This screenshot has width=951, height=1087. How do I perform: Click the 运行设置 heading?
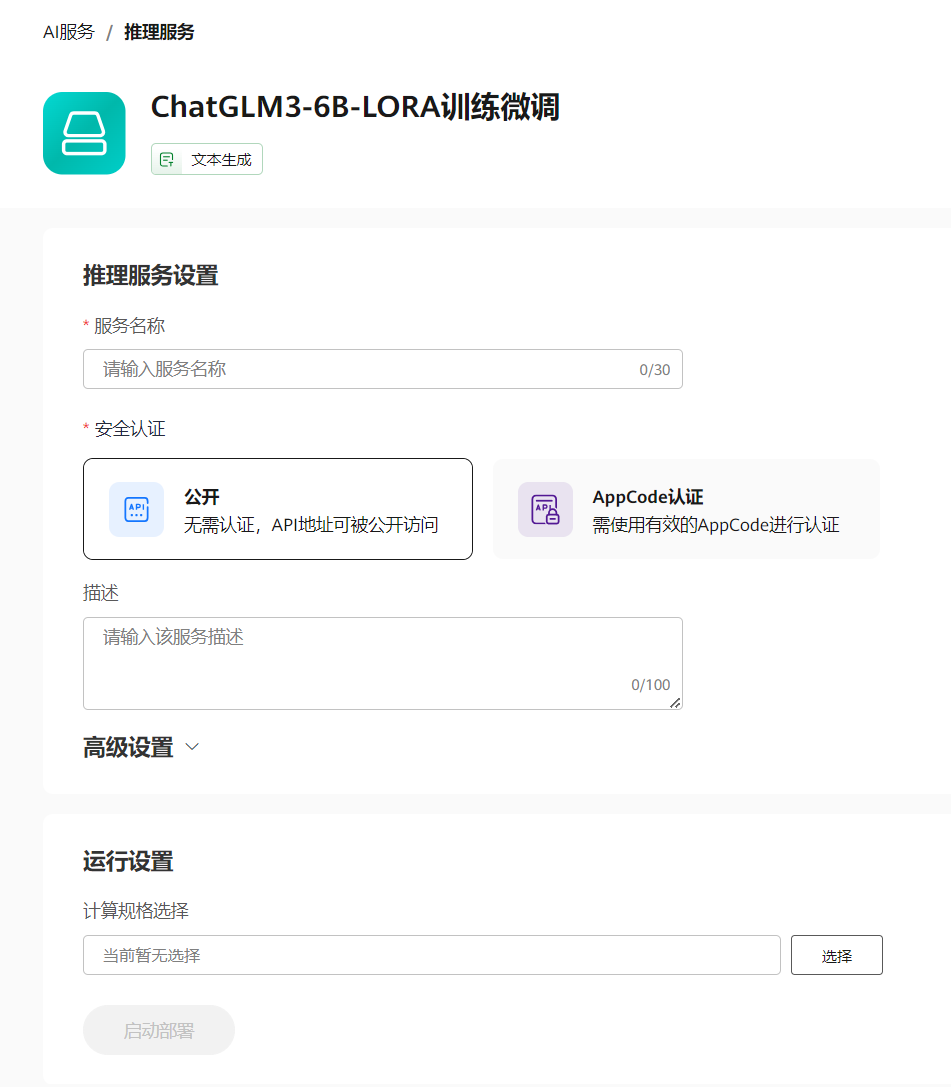[x=128, y=861]
